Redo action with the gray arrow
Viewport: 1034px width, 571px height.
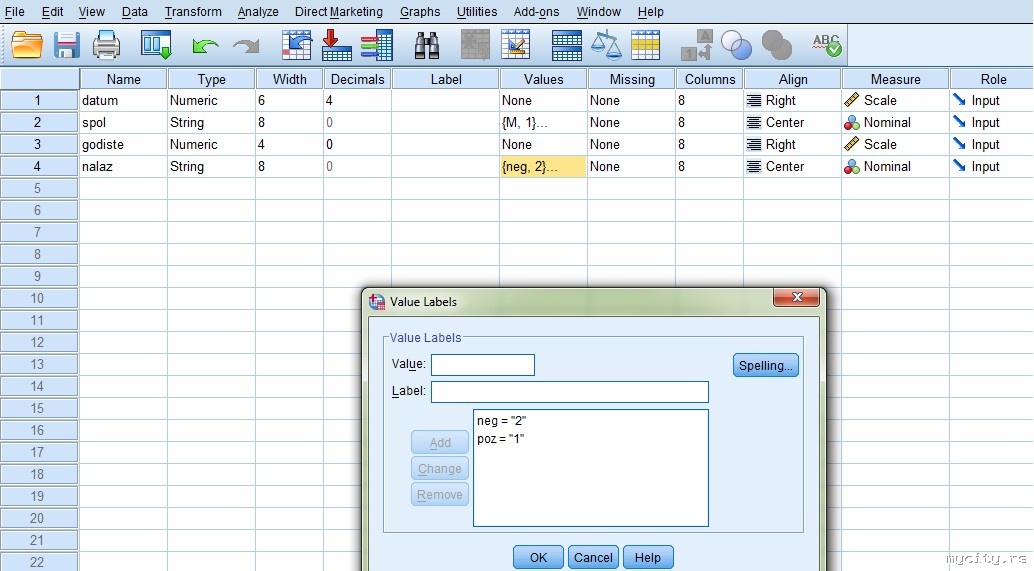pyautogui.click(x=246, y=45)
